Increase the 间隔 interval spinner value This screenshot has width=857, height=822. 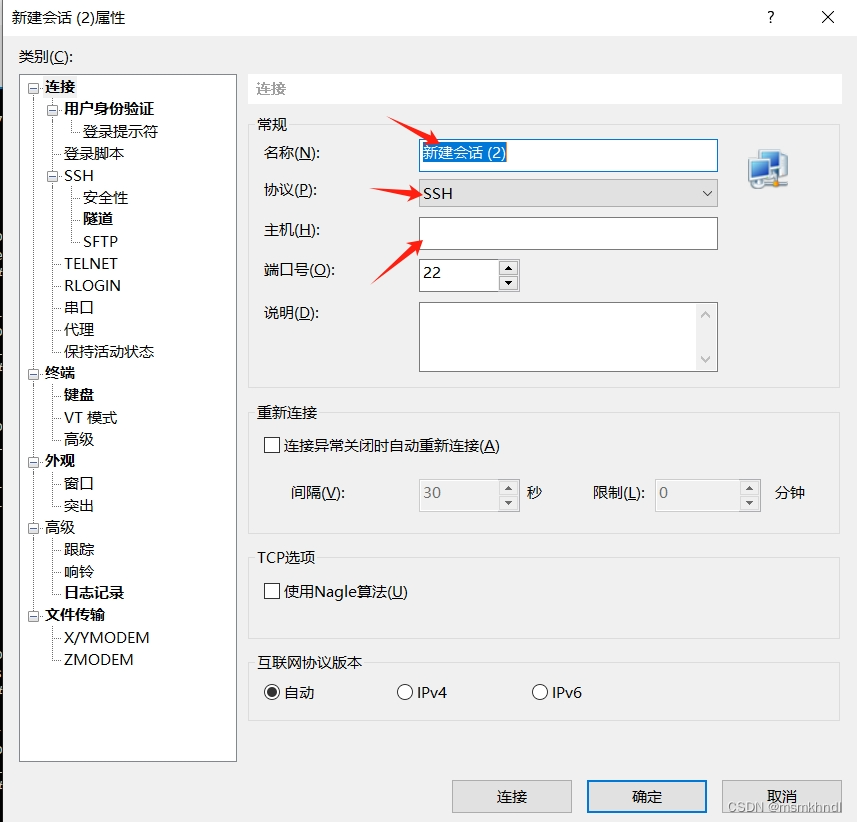[508, 488]
